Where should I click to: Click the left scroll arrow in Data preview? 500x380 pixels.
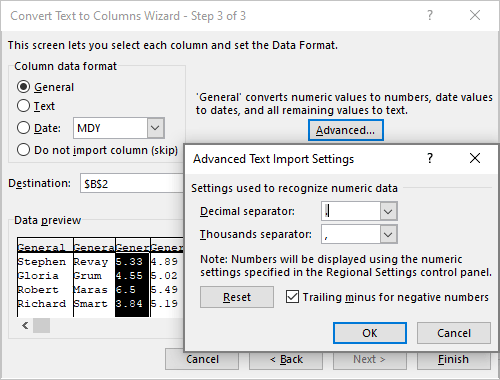(25, 325)
